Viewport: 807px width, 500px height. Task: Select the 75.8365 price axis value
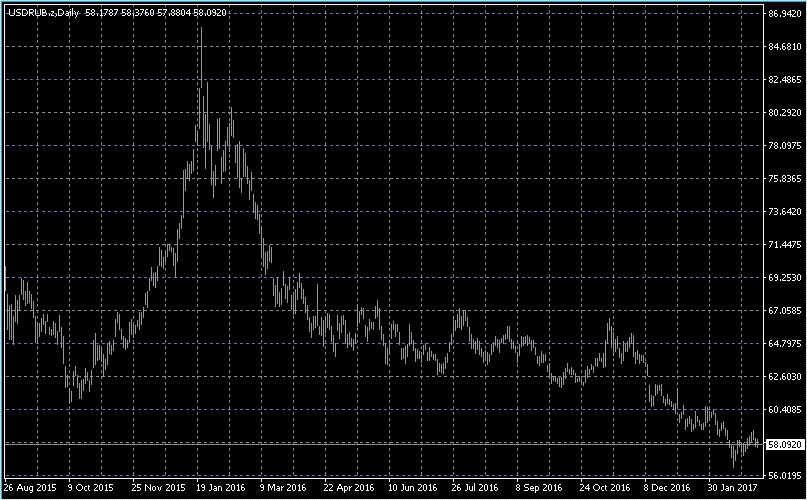[x=784, y=179]
